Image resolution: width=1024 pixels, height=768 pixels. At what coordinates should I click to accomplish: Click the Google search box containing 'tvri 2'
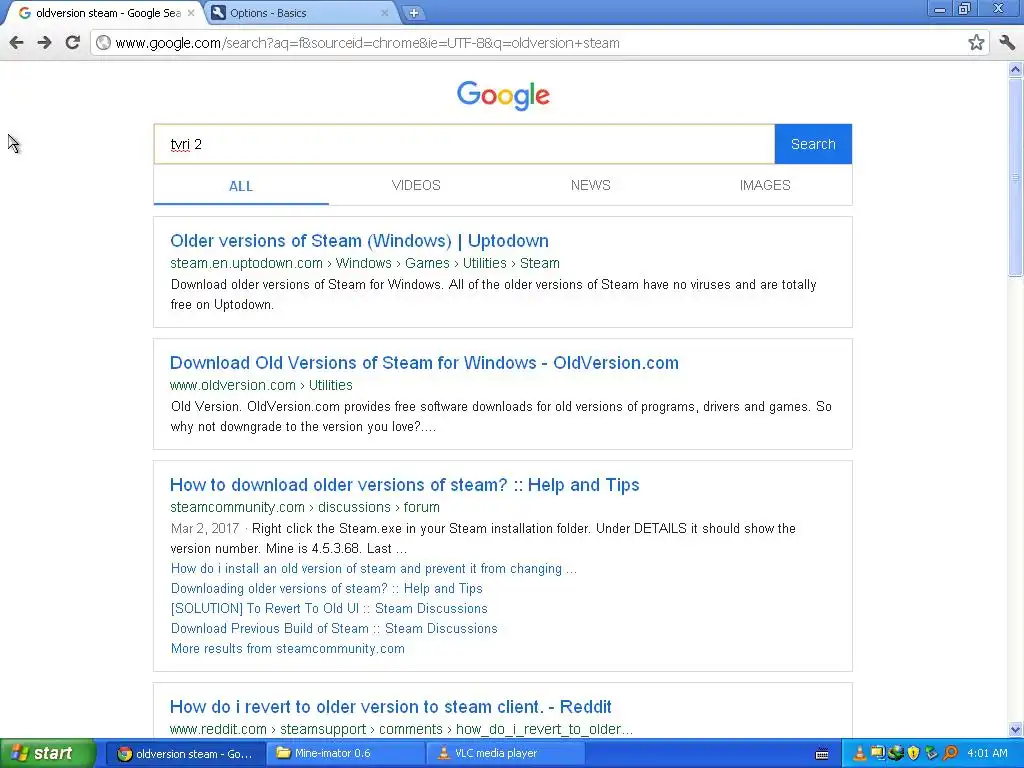464,144
